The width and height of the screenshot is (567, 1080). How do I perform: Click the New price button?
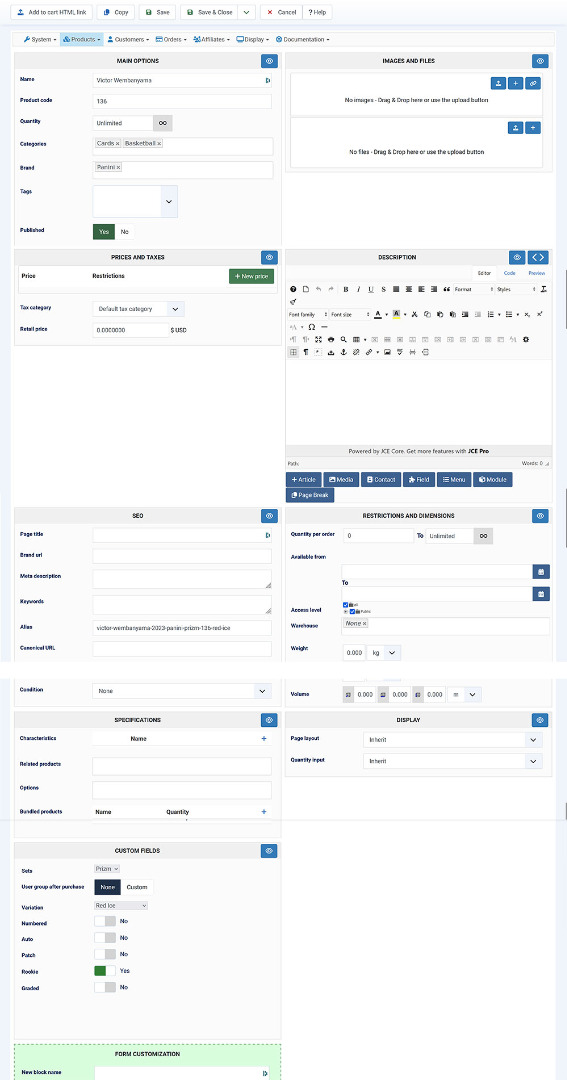(x=251, y=276)
